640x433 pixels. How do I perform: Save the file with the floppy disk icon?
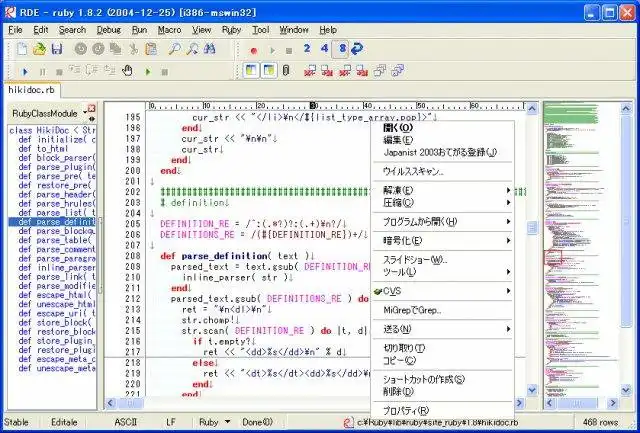pyautogui.click(x=57, y=49)
